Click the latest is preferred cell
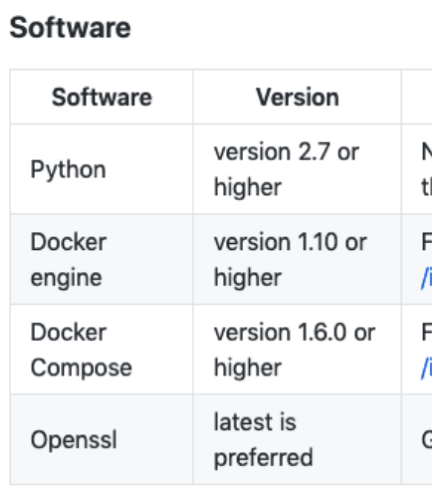Screen dimensions: 432x500 (297, 439)
